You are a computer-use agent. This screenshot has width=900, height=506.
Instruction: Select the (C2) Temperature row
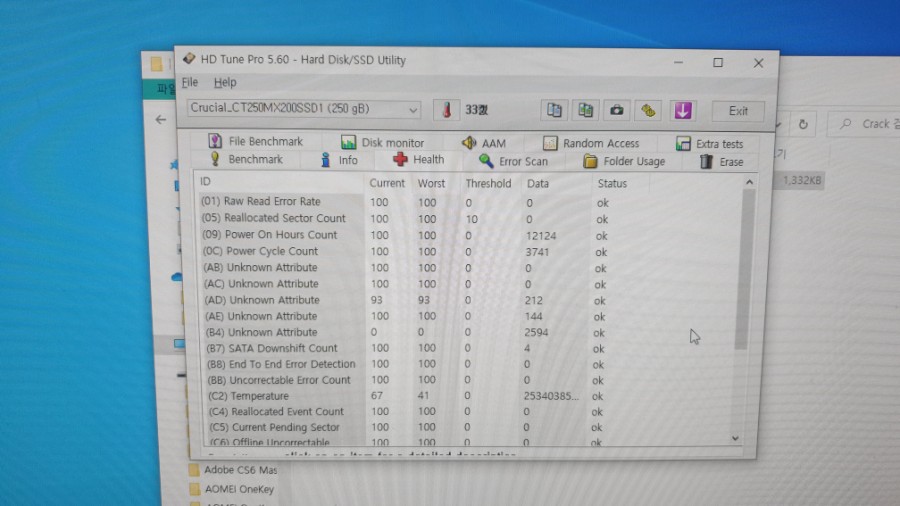[x=470, y=396]
